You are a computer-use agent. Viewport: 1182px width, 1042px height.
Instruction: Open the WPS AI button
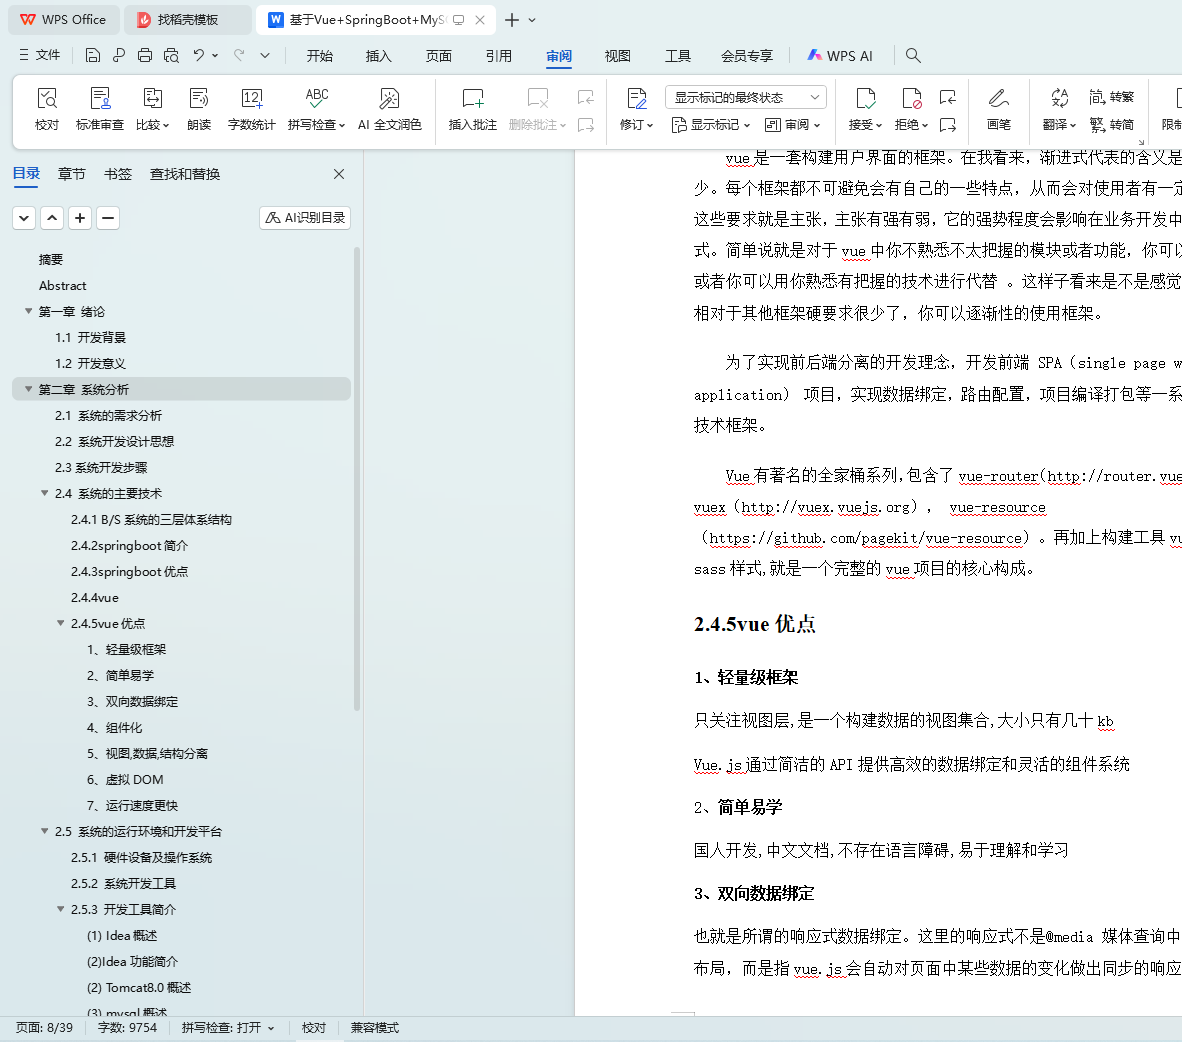[840, 56]
